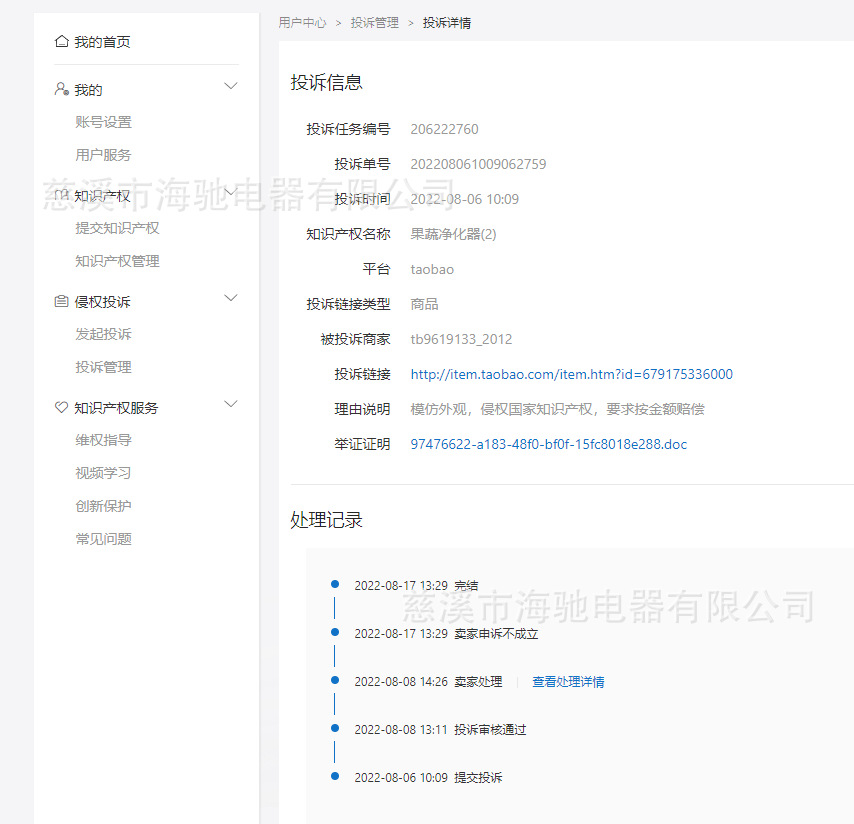Image resolution: width=854 pixels, height=824 pixels.
Task: Go to 用户中心 in the breadcrumb
Action: 302,23
